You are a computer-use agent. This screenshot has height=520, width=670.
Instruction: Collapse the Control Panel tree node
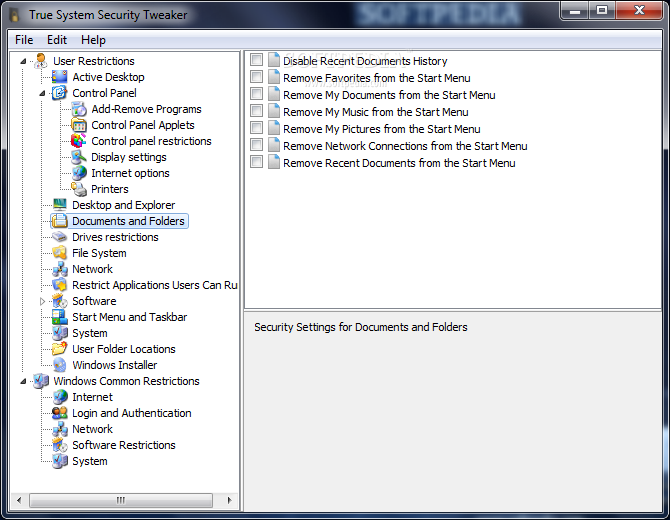42,93
